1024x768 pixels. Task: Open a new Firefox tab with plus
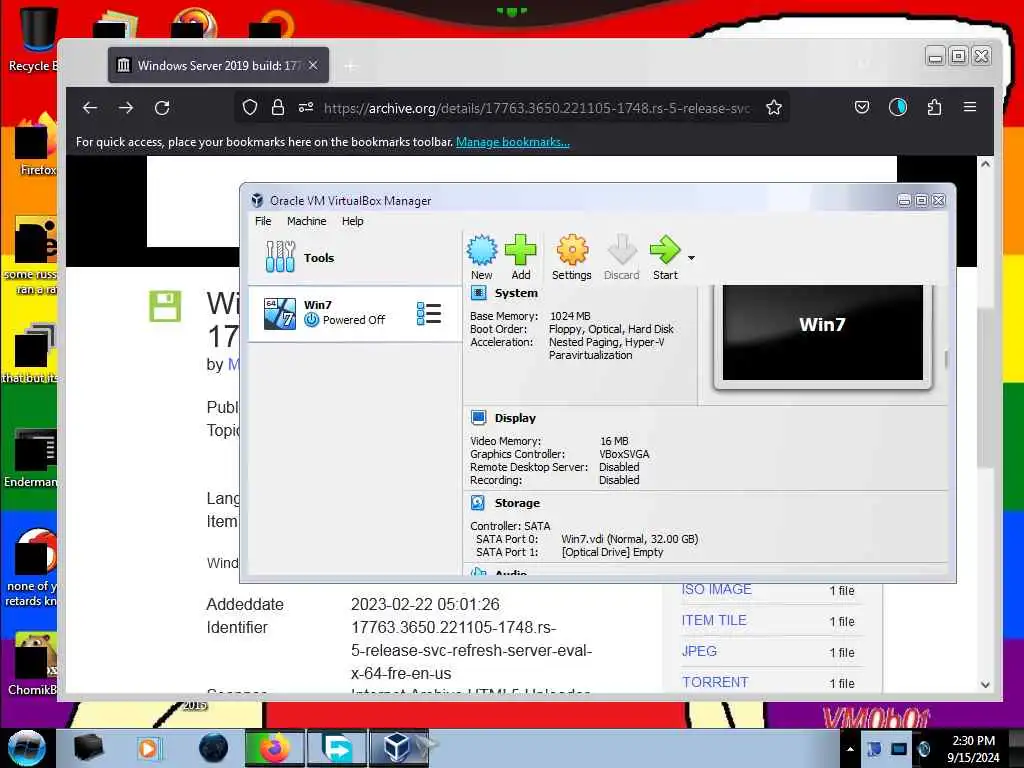351,66
